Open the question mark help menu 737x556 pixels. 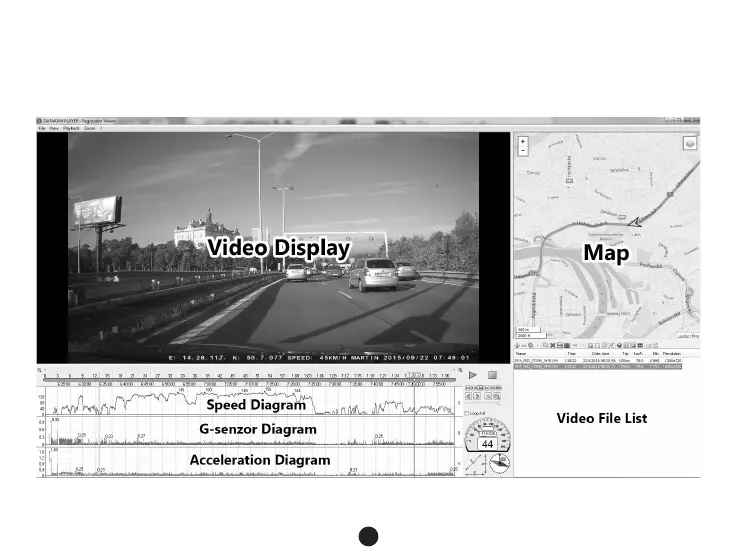click(101, 128)
